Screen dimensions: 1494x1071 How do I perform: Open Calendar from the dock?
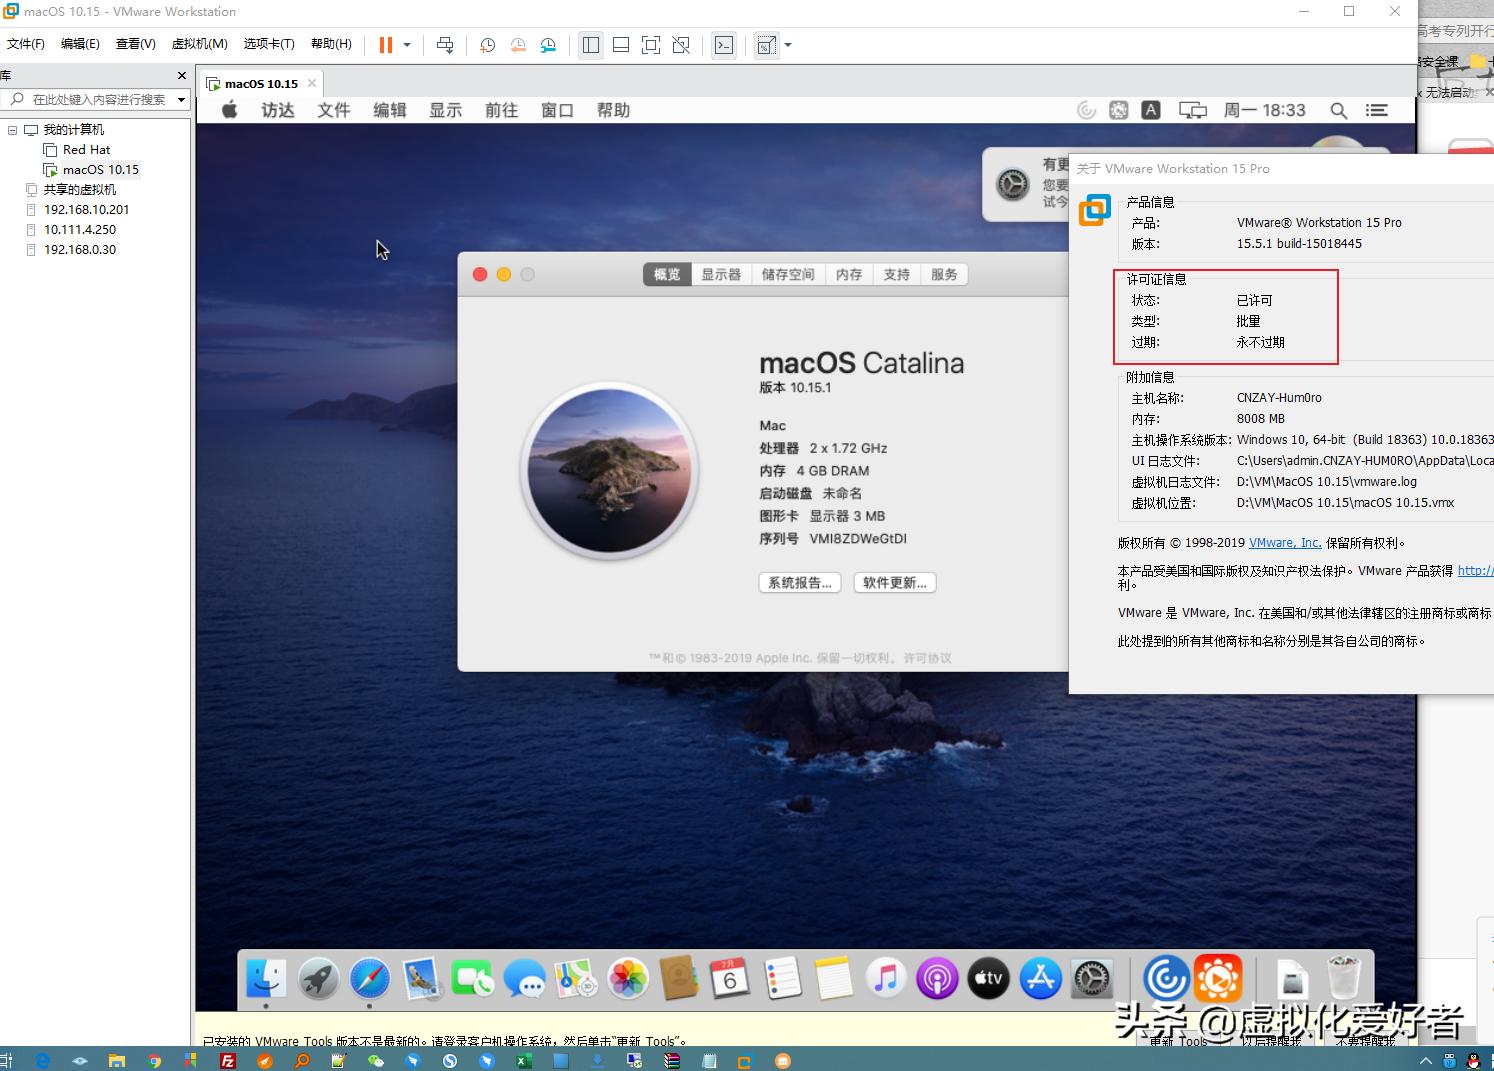tap(731, 978)
